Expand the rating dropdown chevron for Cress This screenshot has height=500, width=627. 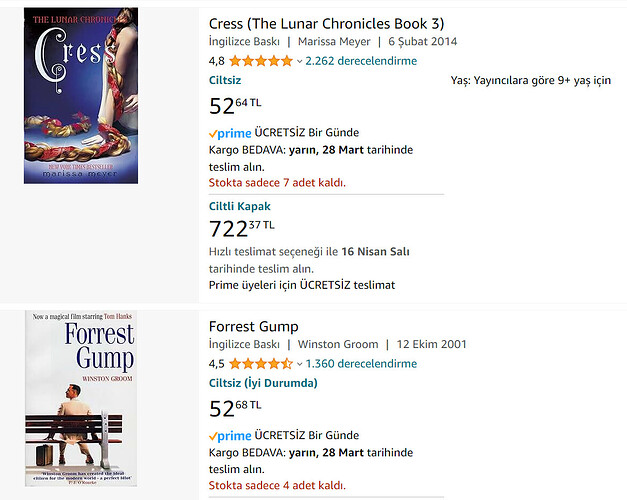[299, 61]
